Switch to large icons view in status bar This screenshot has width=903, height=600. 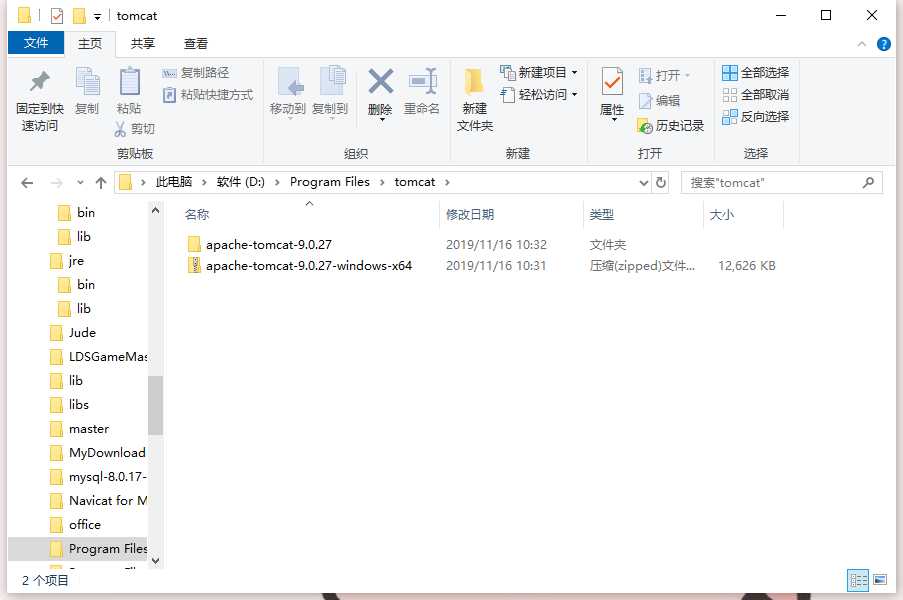coord(880,580)
